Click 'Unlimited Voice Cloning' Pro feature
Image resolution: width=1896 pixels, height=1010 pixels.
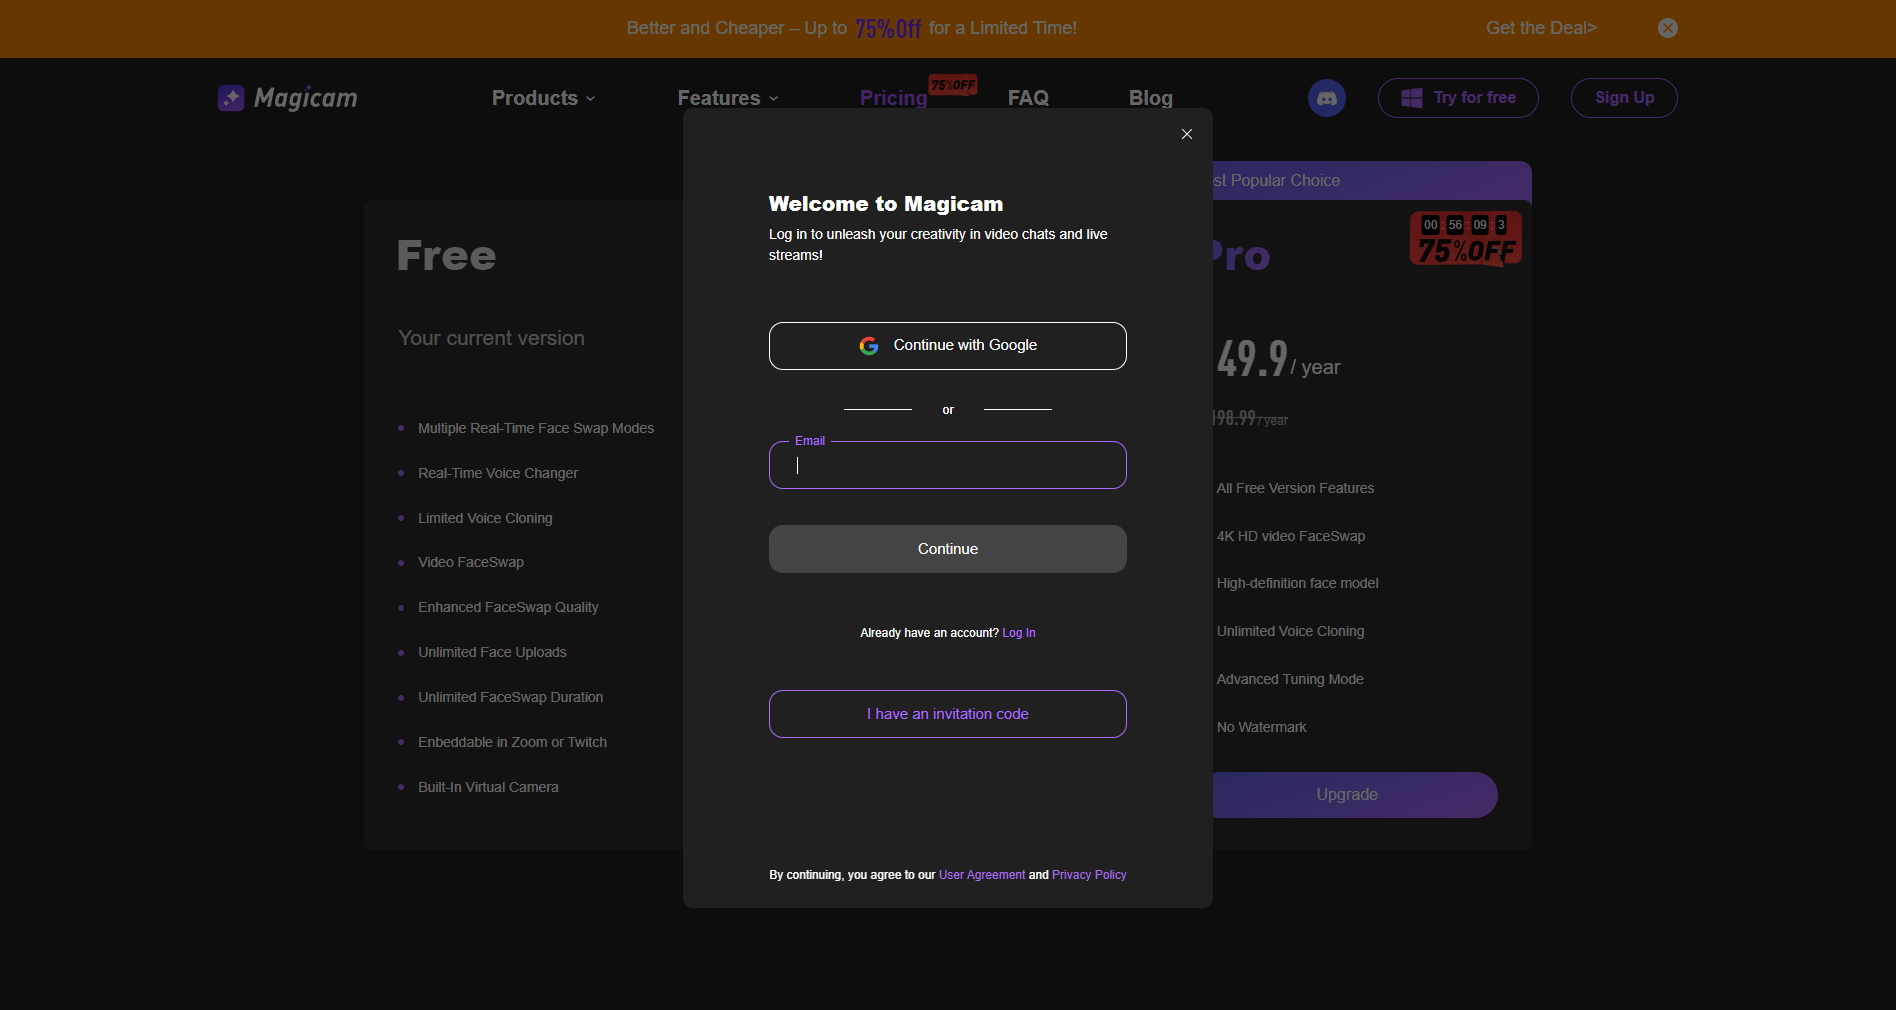point(1290,631)
